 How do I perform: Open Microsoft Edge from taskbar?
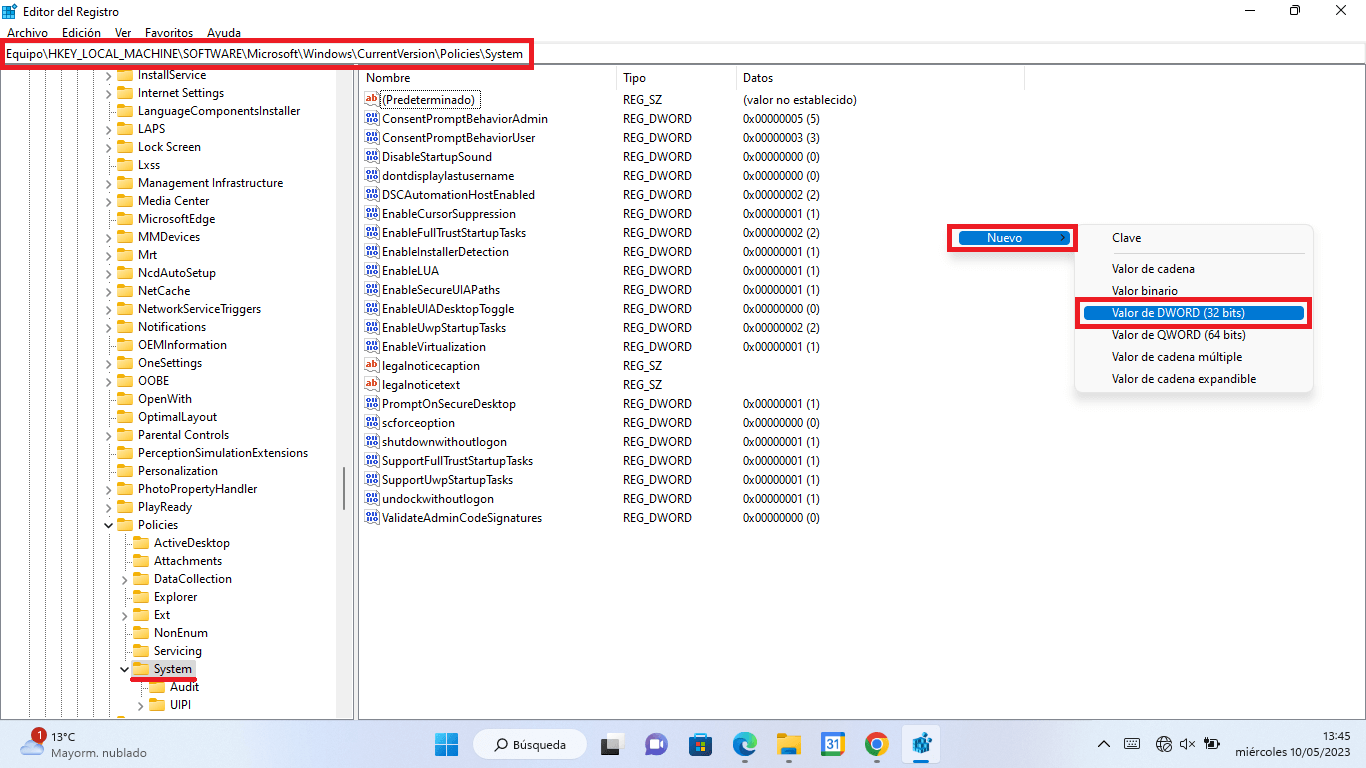click(744, 744)
